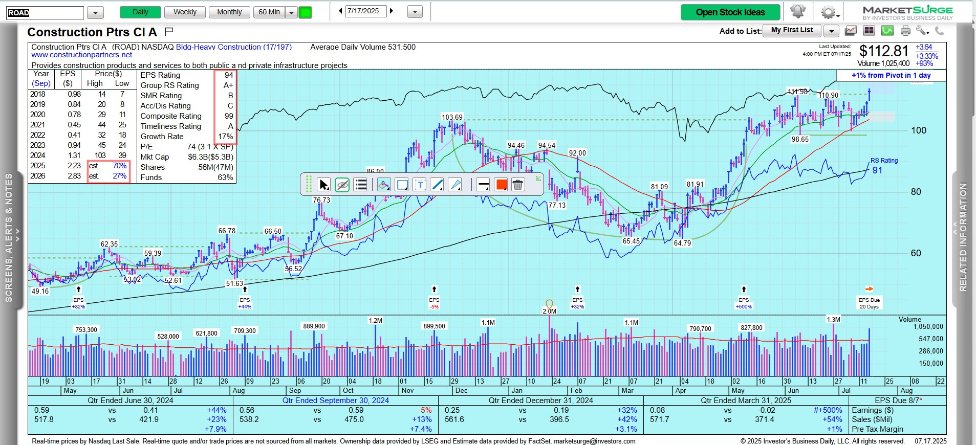Viewport: 976px width, 445px height.
Task: Expand the intraday interval dropdown
Action: tap(290, 12)
